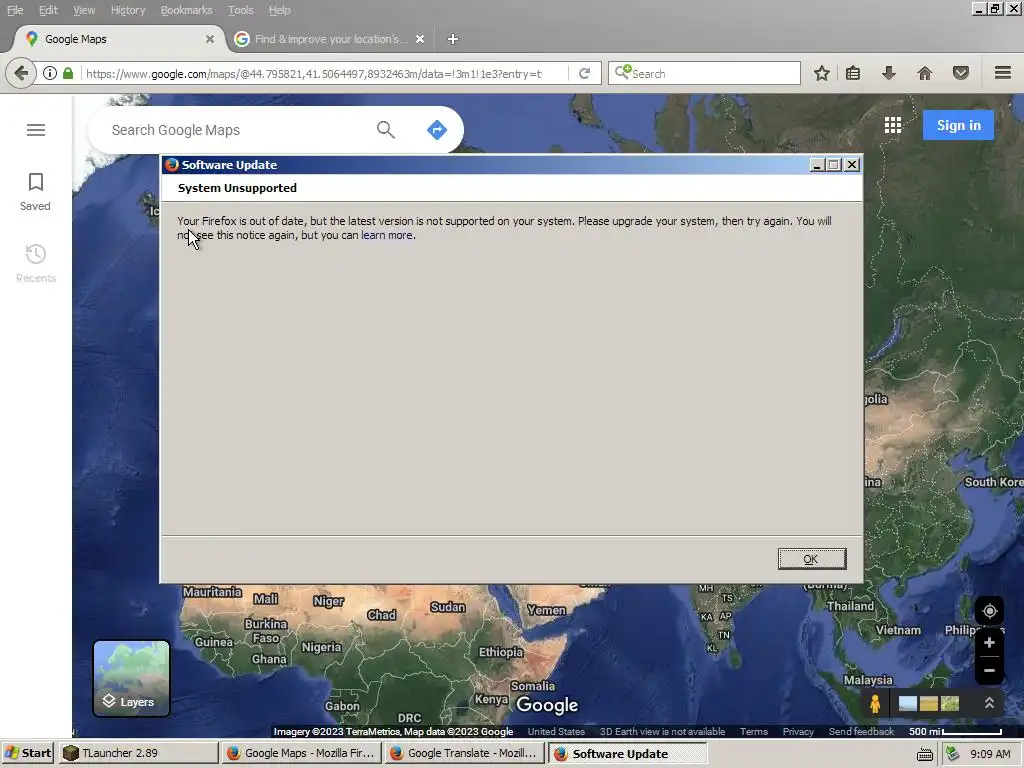Click the system tray clock 9:09 AM
Screen dimensions: 1024x768
pyautogui.click(x=990, y=754)
